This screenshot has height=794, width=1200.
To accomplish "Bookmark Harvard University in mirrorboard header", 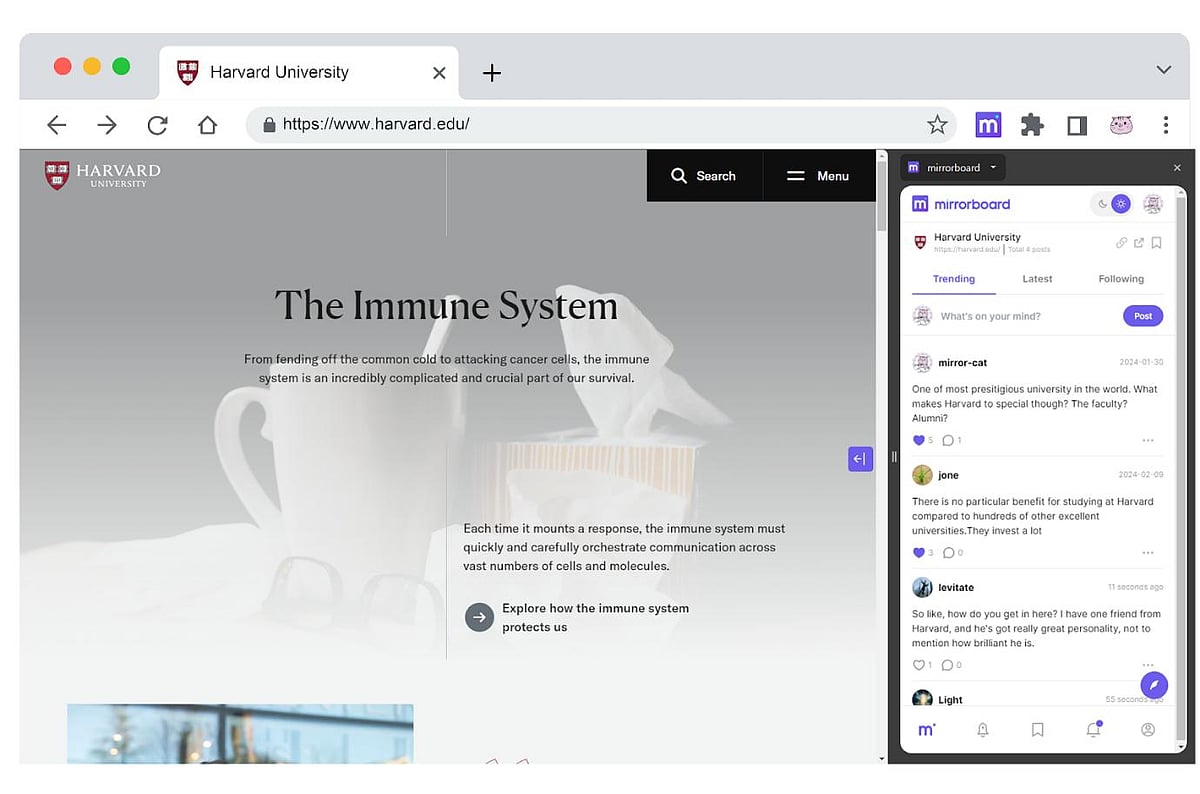I will click(1156, 243).
